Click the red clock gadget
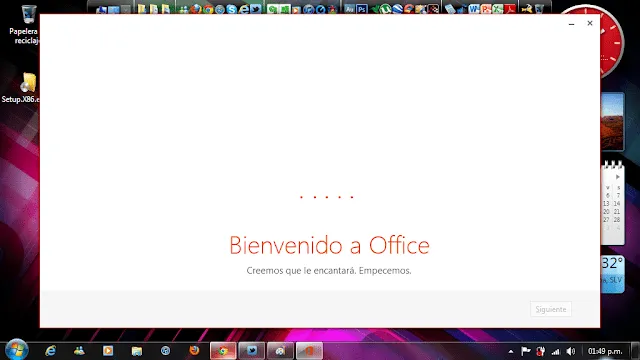Image resolution: width=640 pixels, height=360 pixels. click(611, 41)
